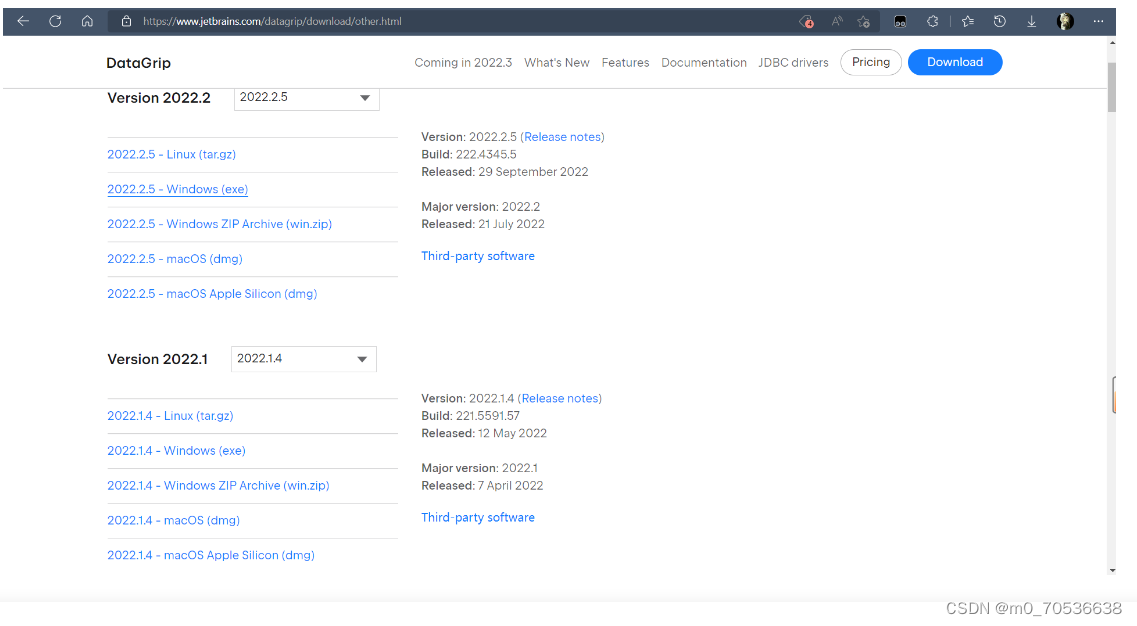Open Release notes for version 2022.2.5
The width and height of the screenshot is (1137, 626).
click(563, 137)
